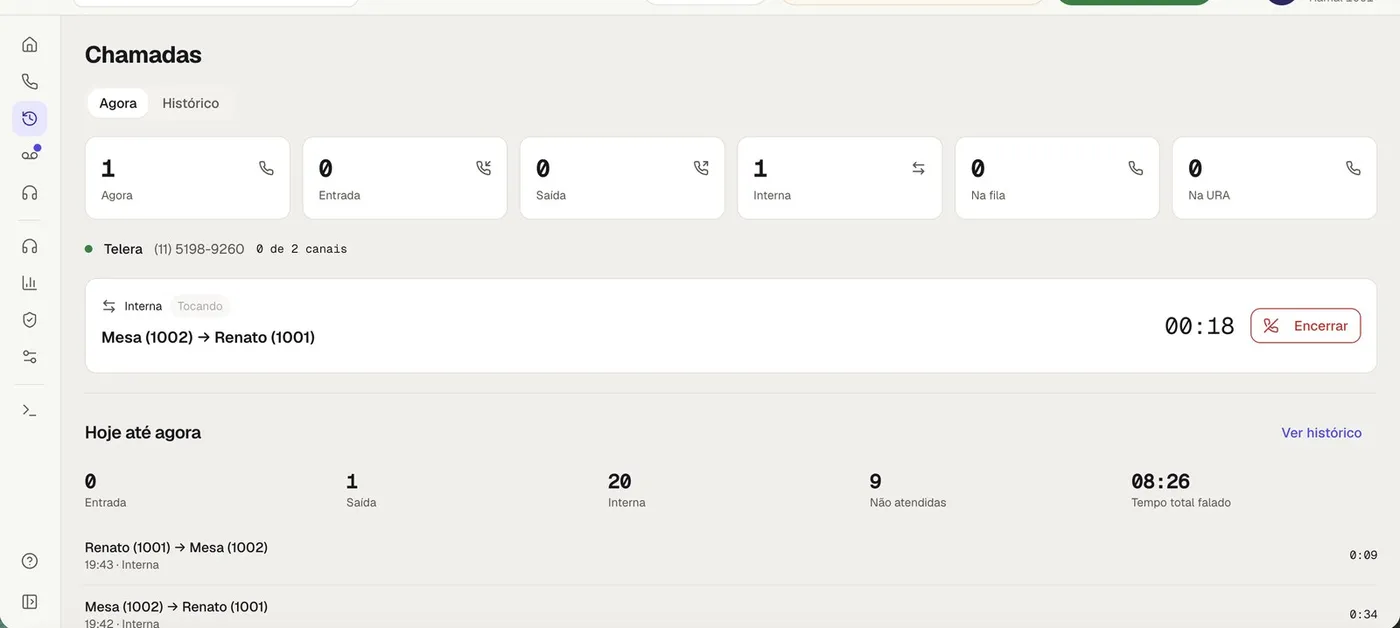The image size is (1400, 628).
Task: Click the shield check icon in the sidebar
Action: click(30, 320)
